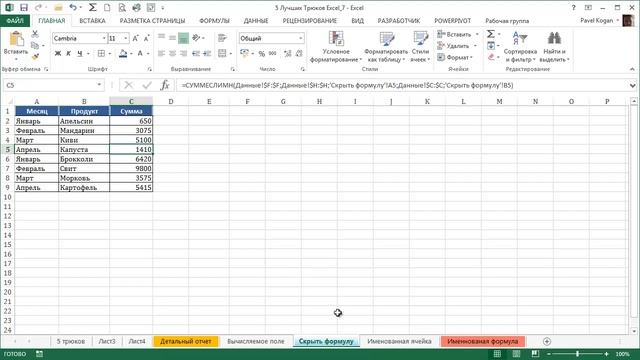Expand the formula bar
Screen dimensions: 640x360
coord(632,85)
